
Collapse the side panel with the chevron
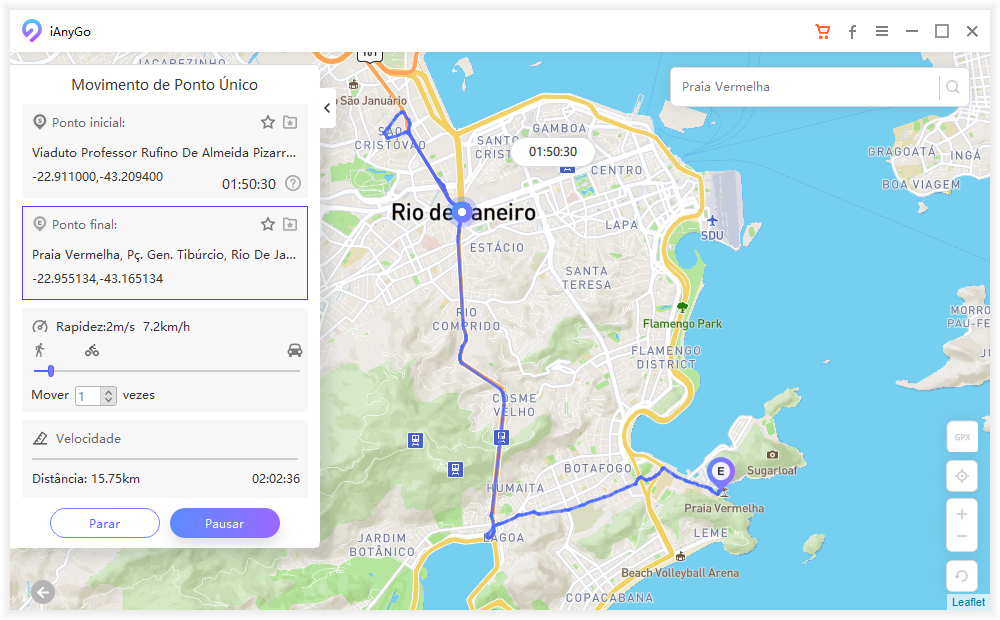point(327,108)
